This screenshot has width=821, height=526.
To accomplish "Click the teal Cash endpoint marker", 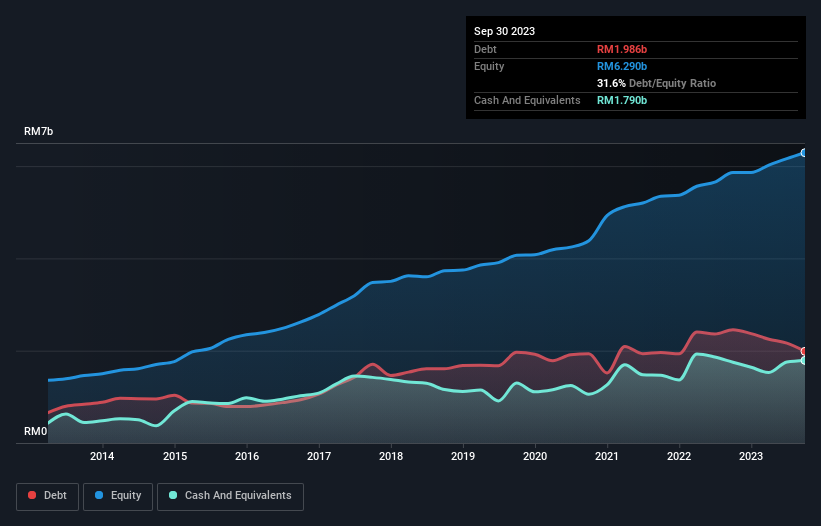I will click(804, 361).
